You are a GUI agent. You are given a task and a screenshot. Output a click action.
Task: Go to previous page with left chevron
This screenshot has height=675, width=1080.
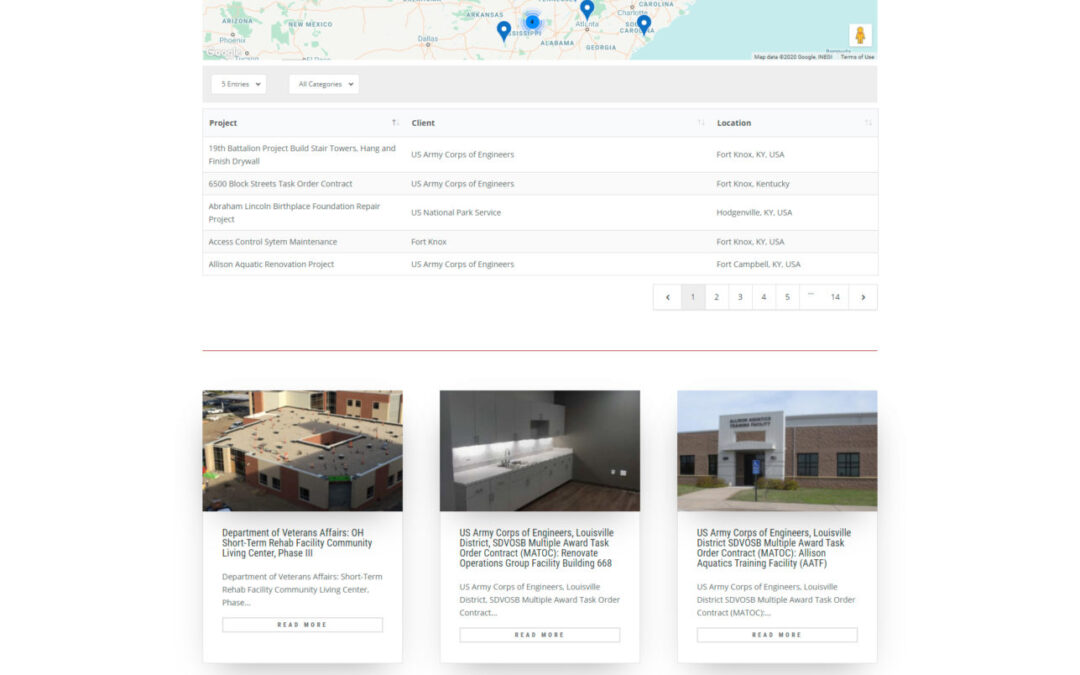[x=667, y=297]
